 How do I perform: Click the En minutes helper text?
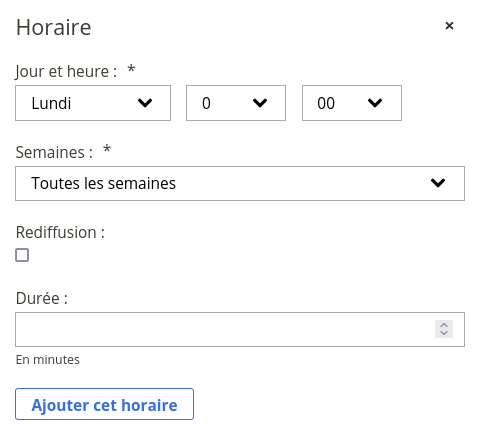point(48,360)
